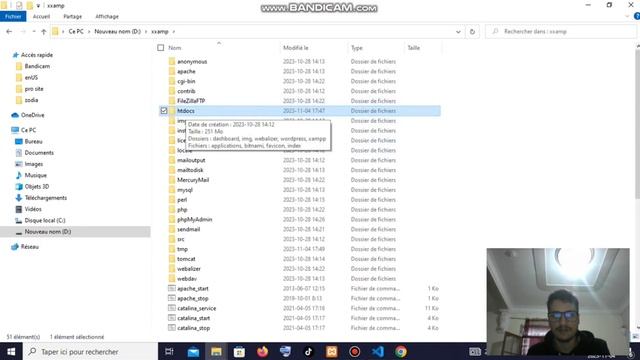
Task: Select the perl folder
Action: tap(182, 200)
